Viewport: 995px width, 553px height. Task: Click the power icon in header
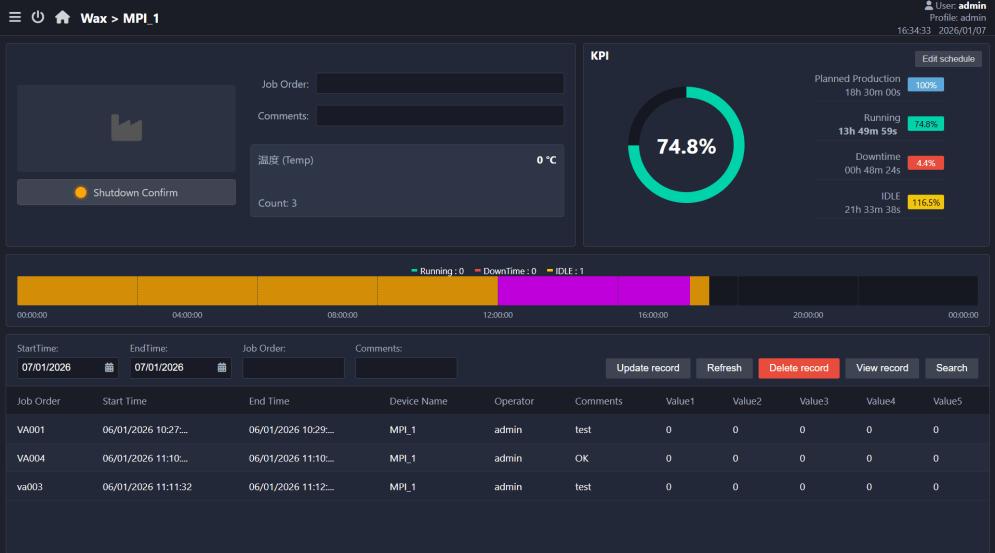[38, 17]
